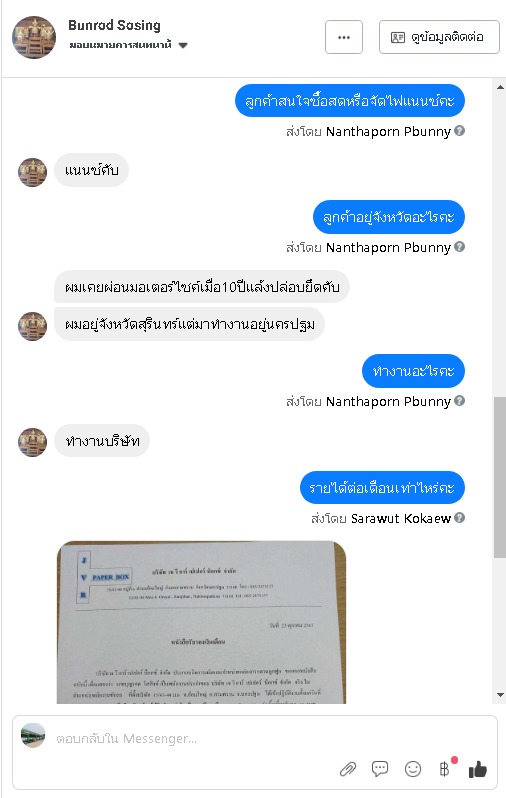Open the three-dots more options button
The height and width of the screenshot is (798, 506).
pos(344,37)
